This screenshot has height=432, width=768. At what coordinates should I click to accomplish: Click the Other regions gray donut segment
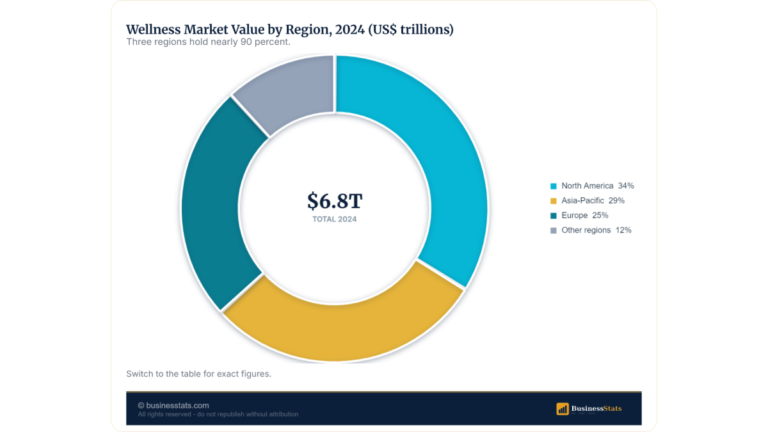point(294,91)
